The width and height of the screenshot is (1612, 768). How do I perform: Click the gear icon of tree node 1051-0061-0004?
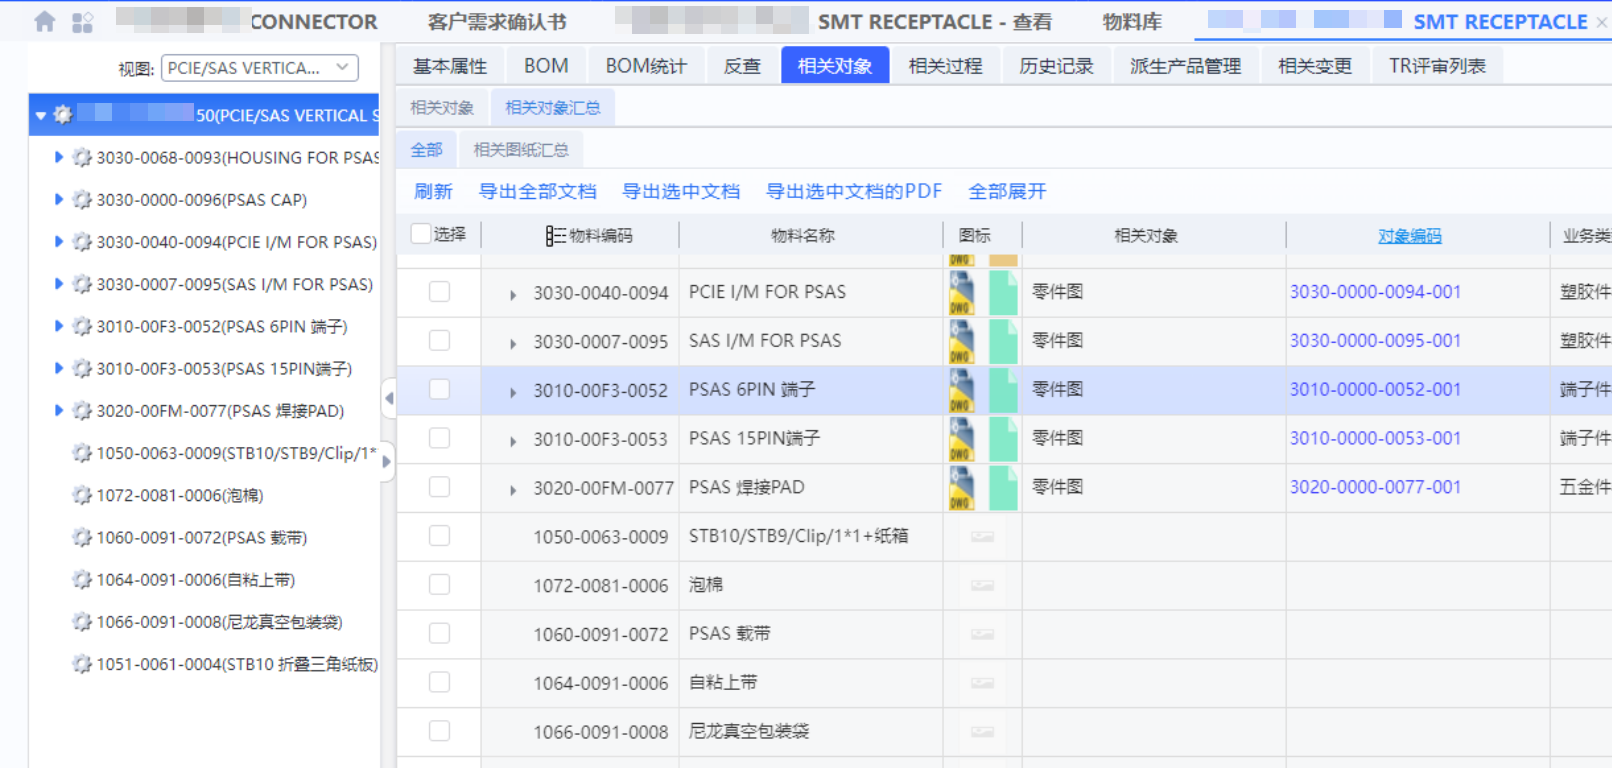point(82,664)
